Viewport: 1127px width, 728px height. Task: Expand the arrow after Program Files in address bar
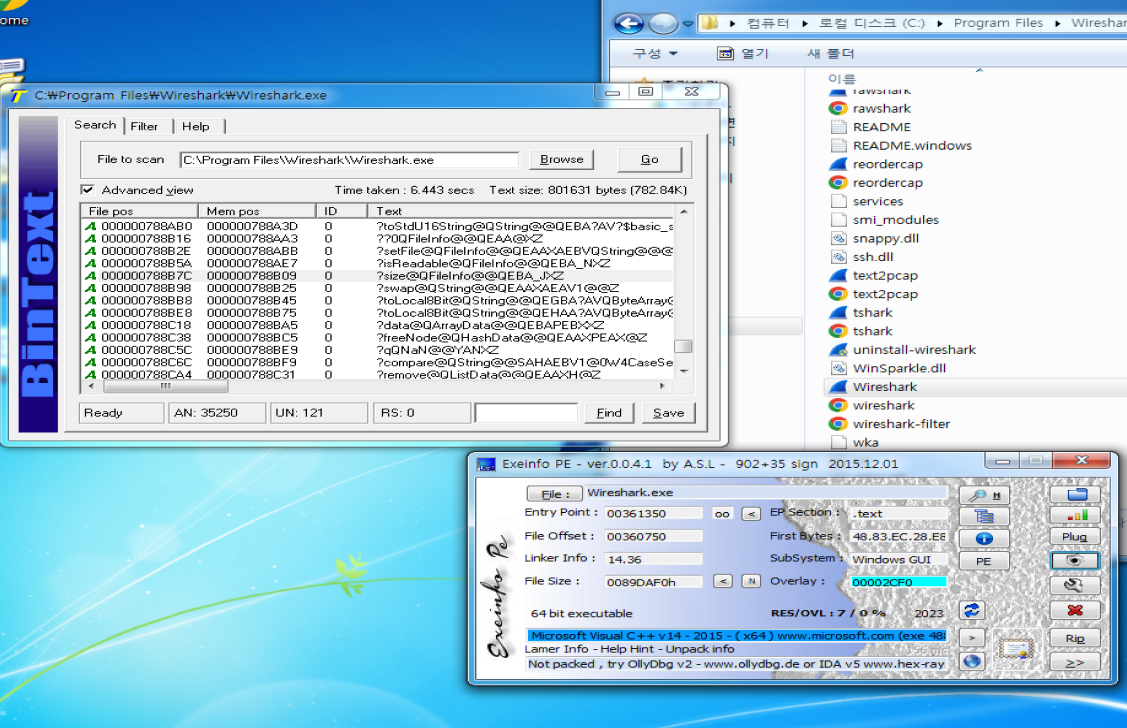click(1057, 23)
